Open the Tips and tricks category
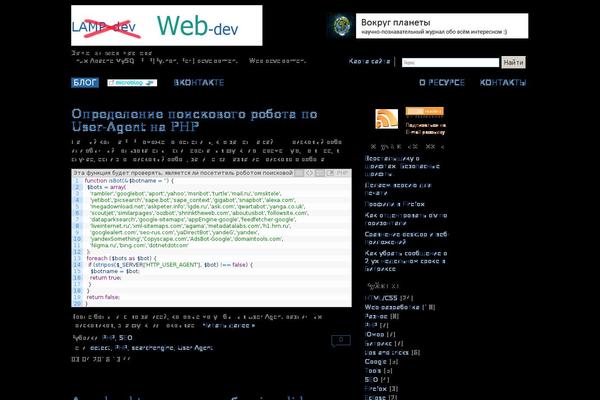The width and height of the screenshot is (600, 400). (x=386, y=353)
